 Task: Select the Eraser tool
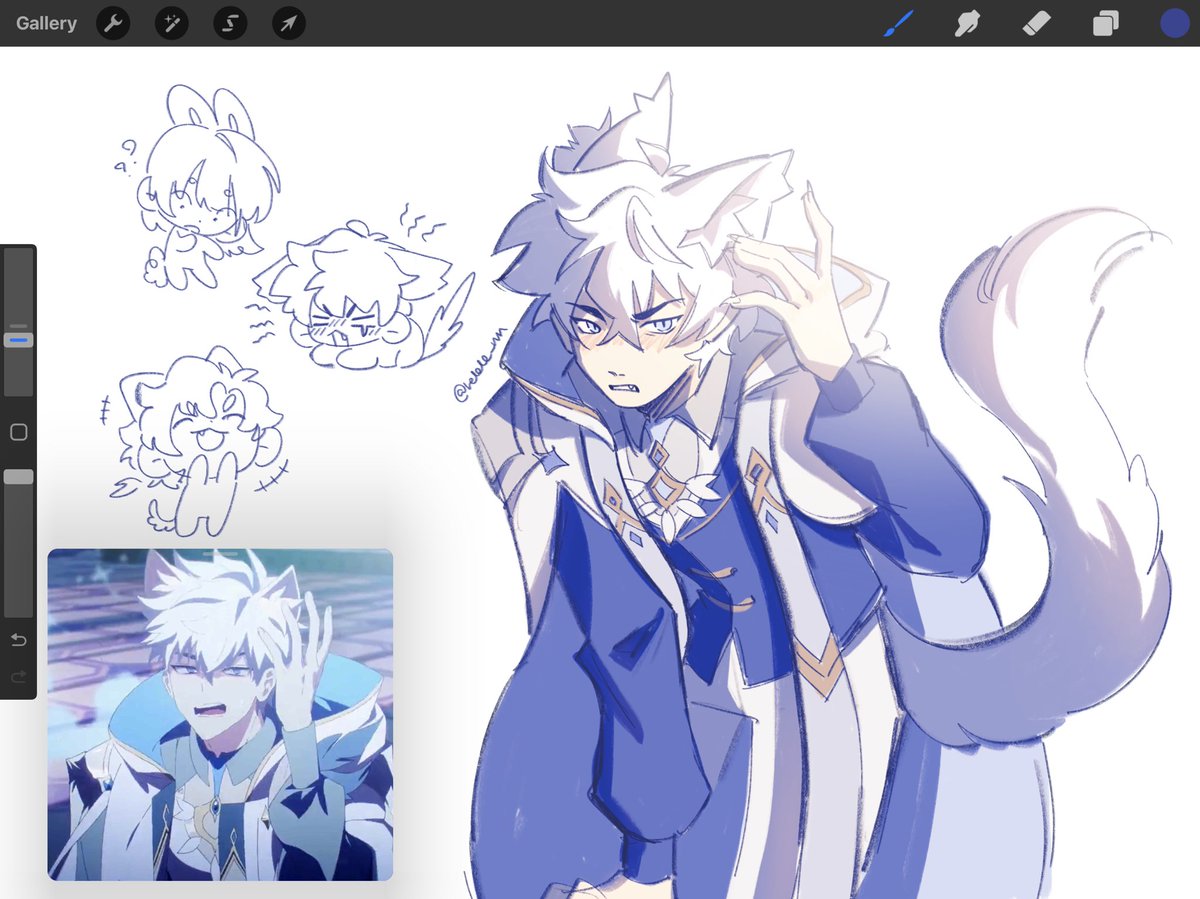[1037, 23]
